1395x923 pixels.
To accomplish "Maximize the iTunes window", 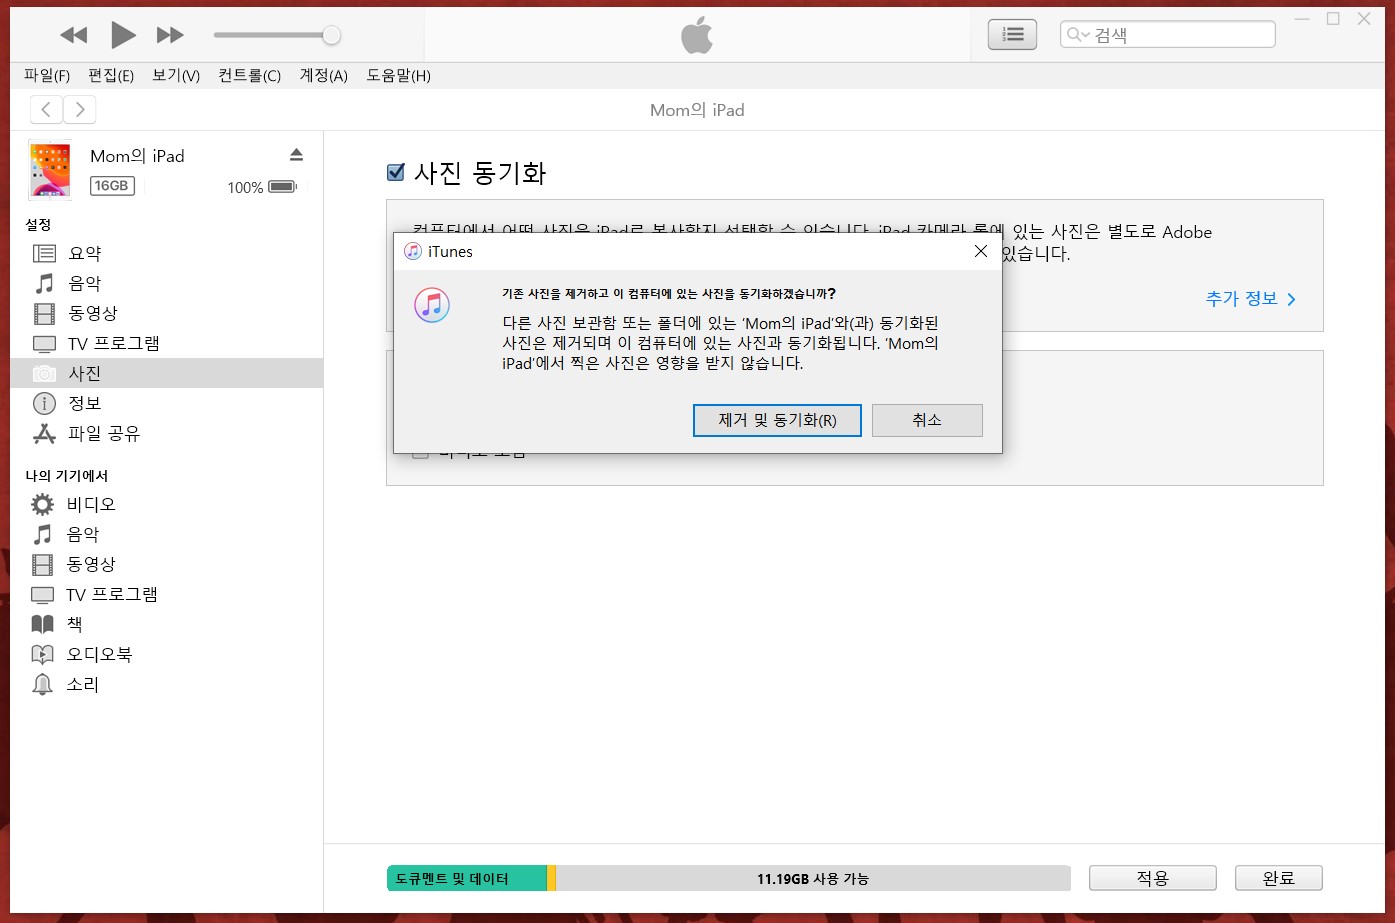I will coord(1333,19).
